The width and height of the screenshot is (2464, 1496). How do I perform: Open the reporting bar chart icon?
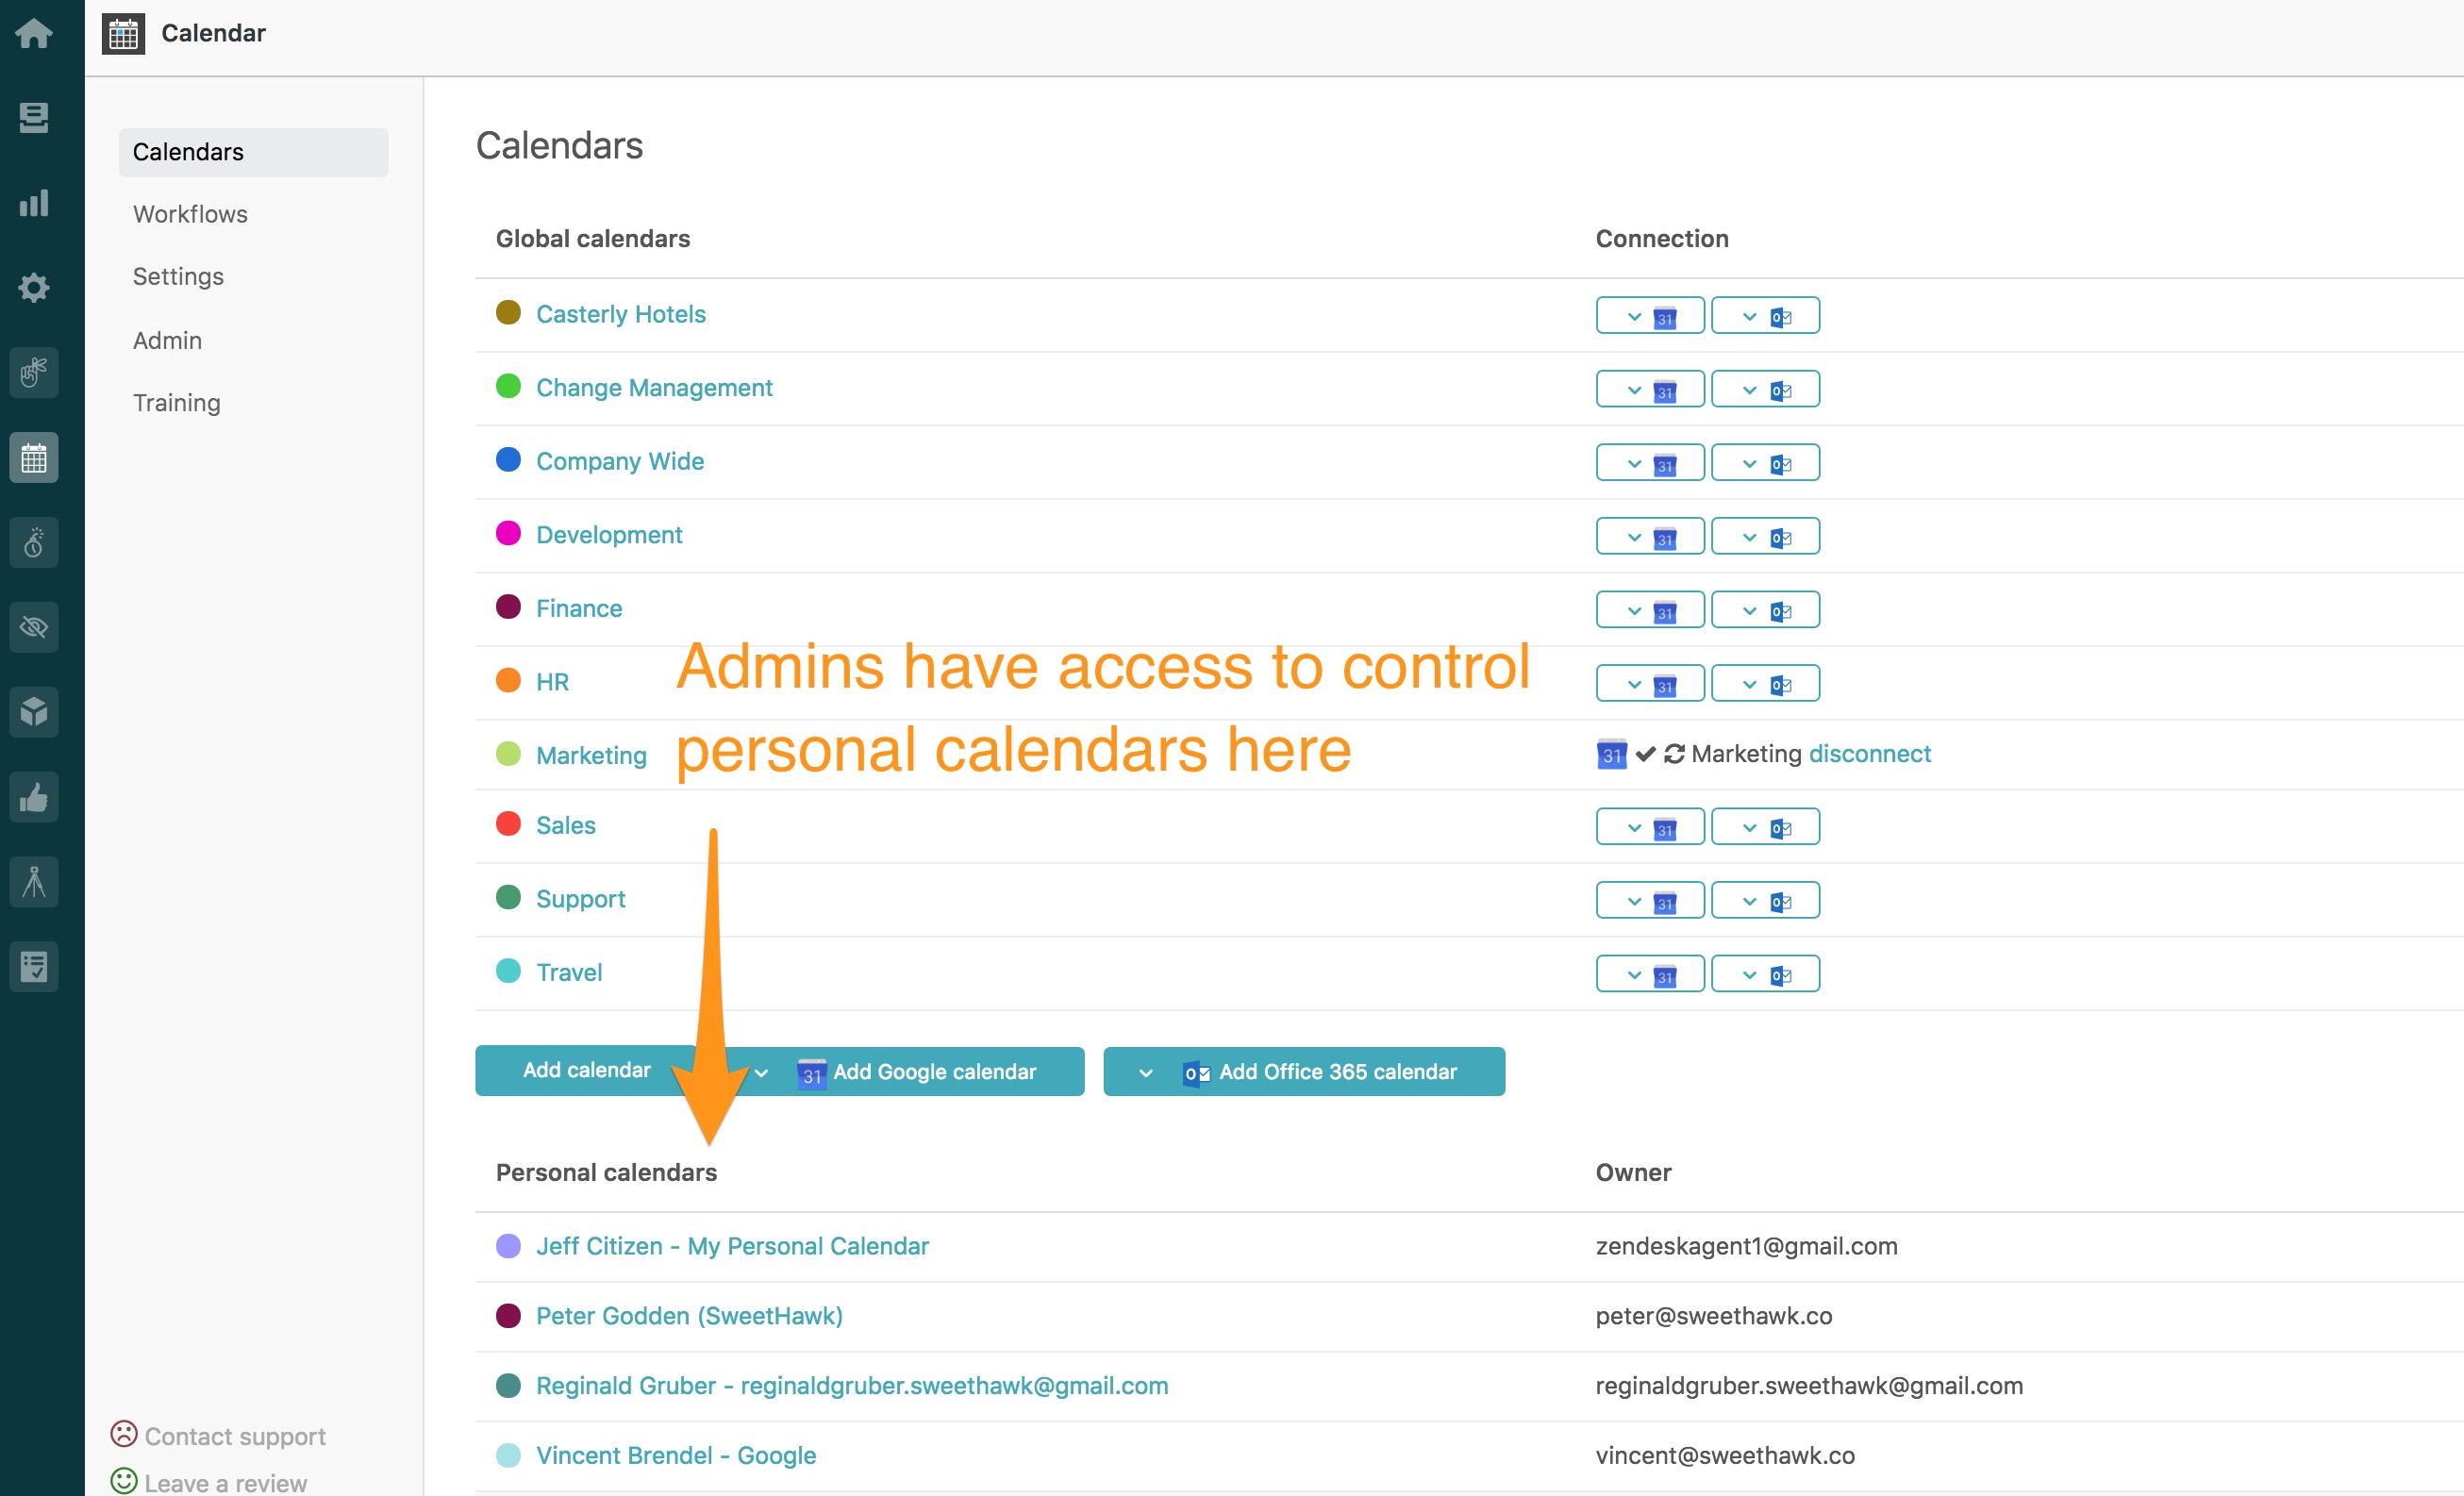[34, 203]
